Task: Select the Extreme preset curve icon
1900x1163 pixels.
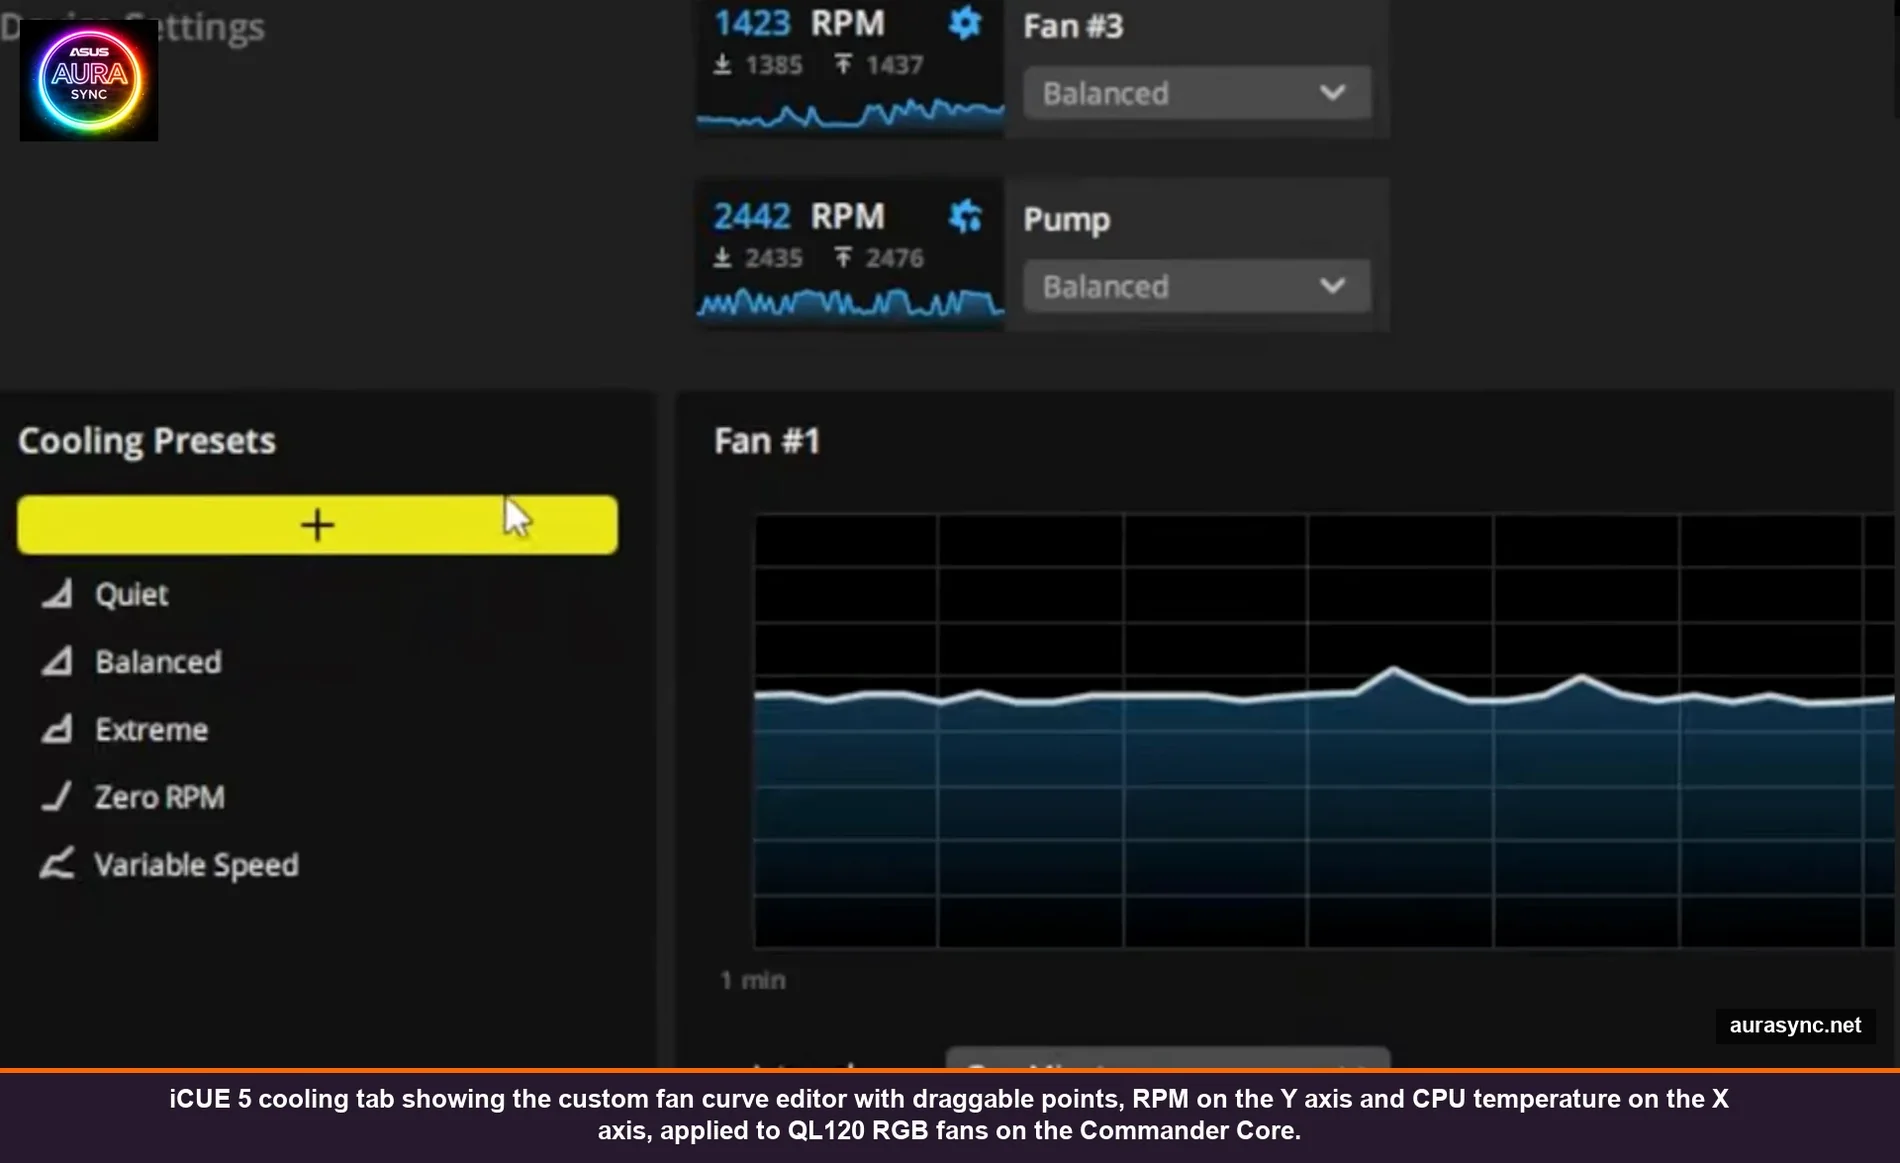Action: point(57,729)
